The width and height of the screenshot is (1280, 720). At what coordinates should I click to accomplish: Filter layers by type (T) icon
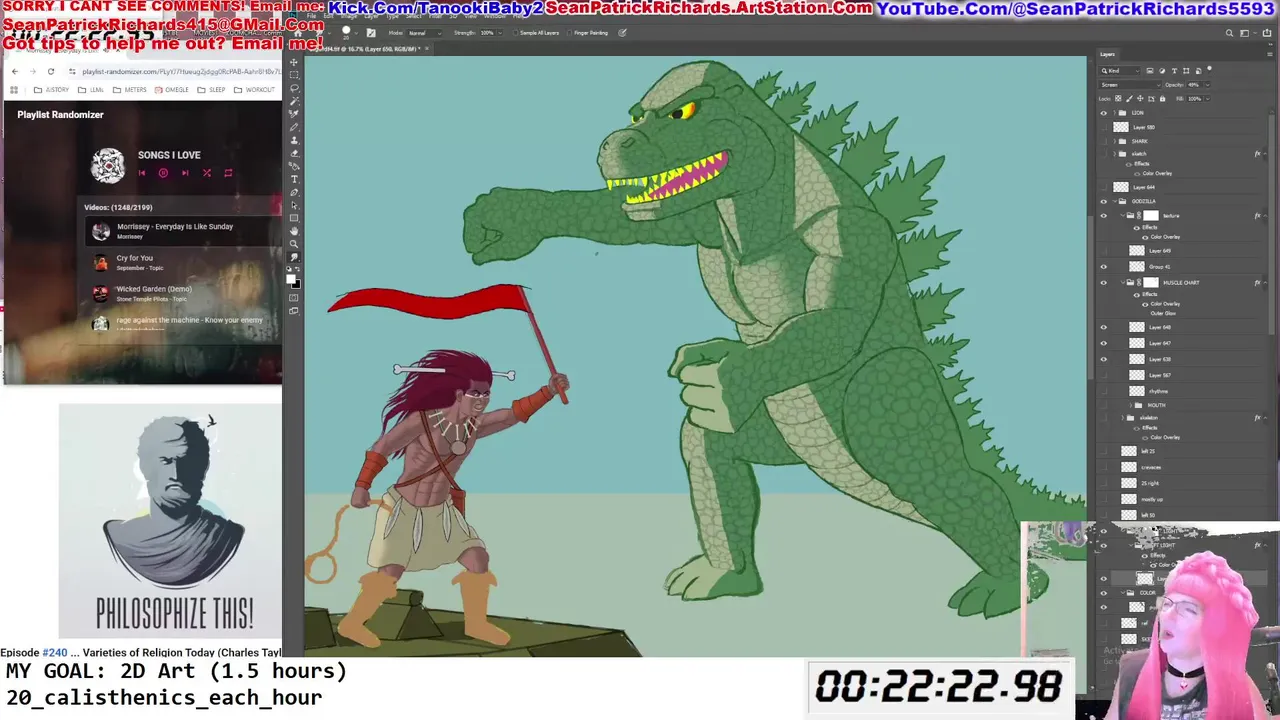pyautogui.click(x=1174, y=71)
